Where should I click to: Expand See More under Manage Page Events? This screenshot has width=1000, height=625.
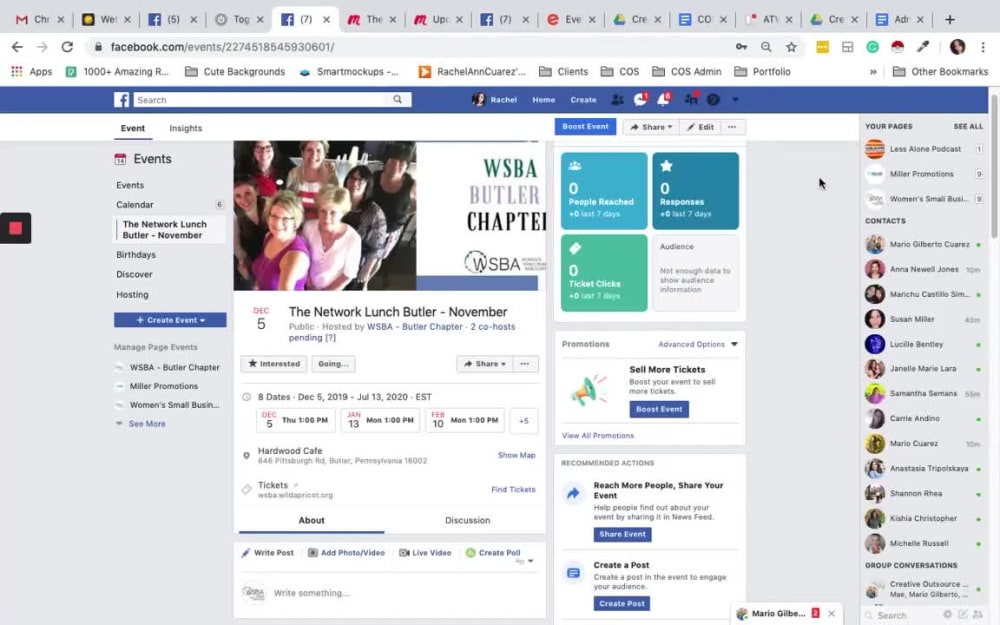[147, 423]
